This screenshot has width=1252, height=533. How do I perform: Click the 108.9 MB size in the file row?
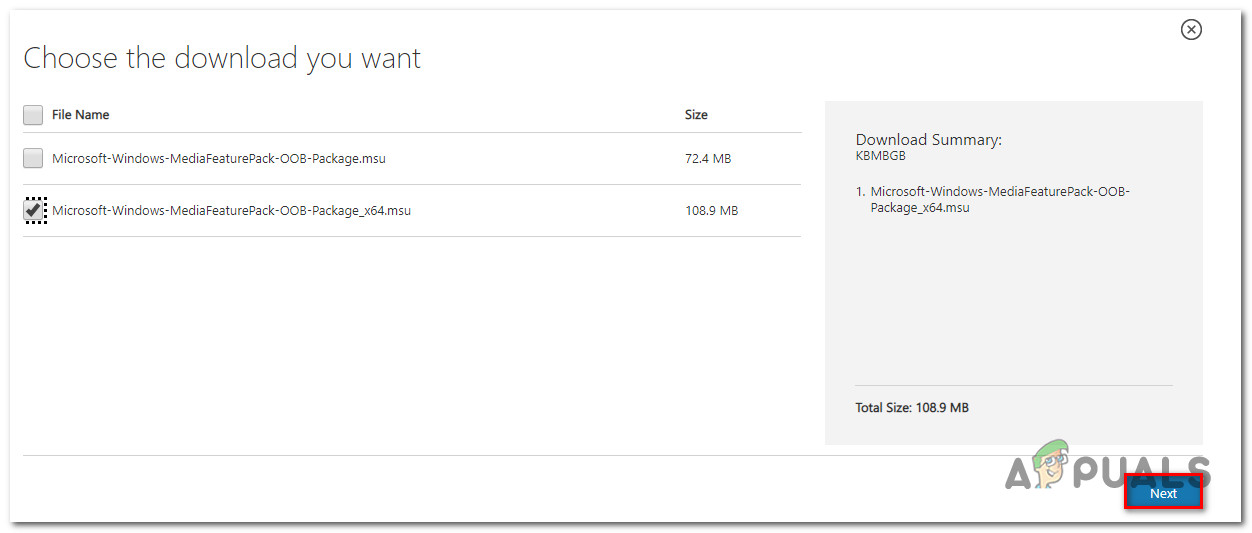click(x=711, y=210)
